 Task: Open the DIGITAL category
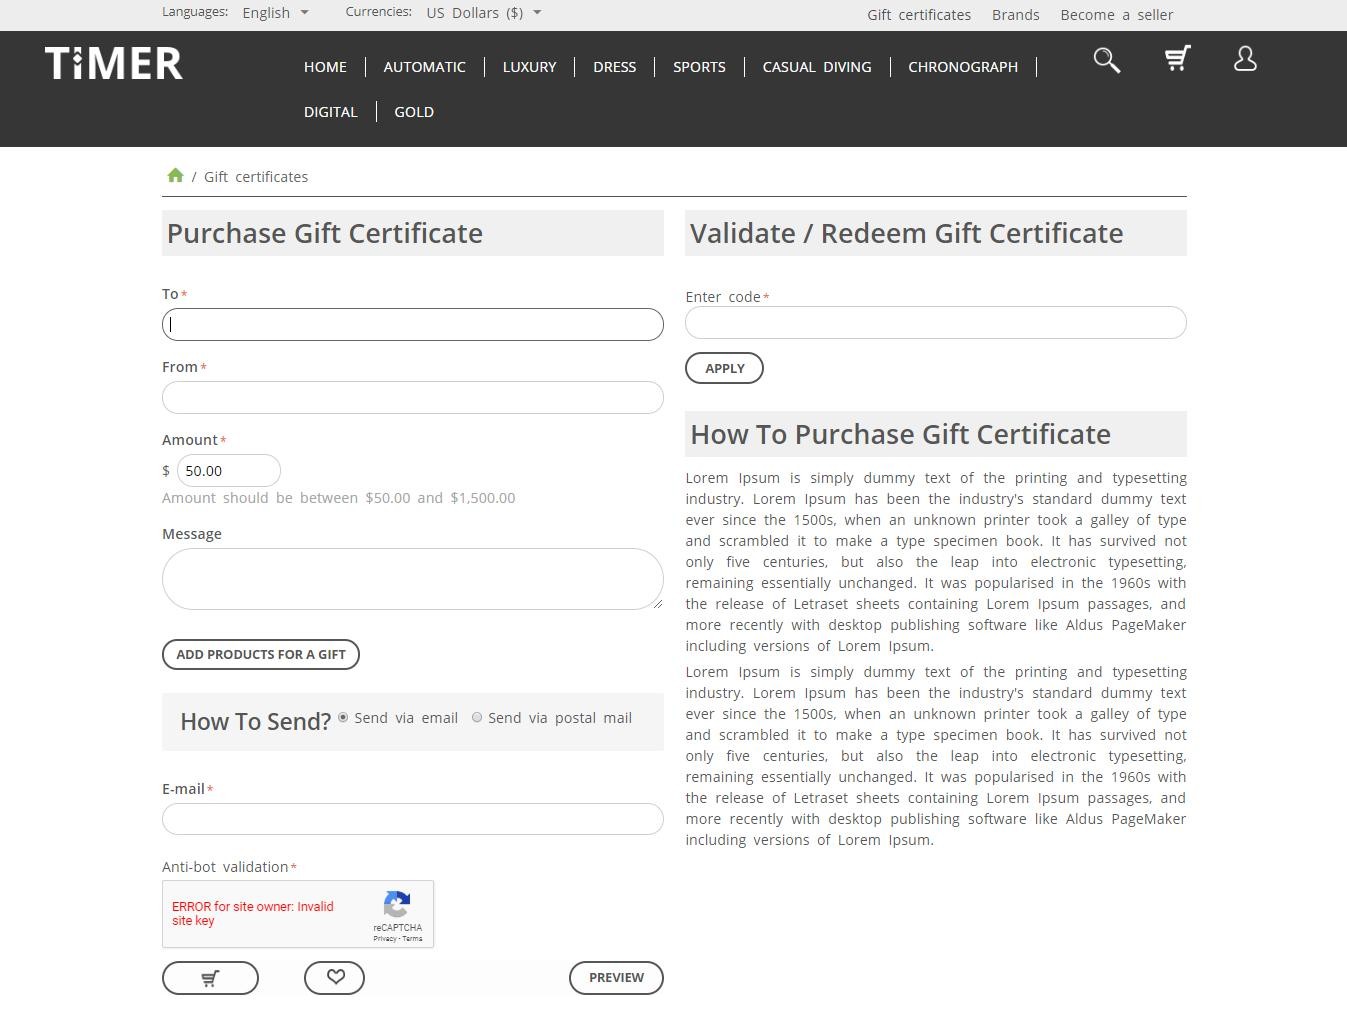(x=330, y=112)
